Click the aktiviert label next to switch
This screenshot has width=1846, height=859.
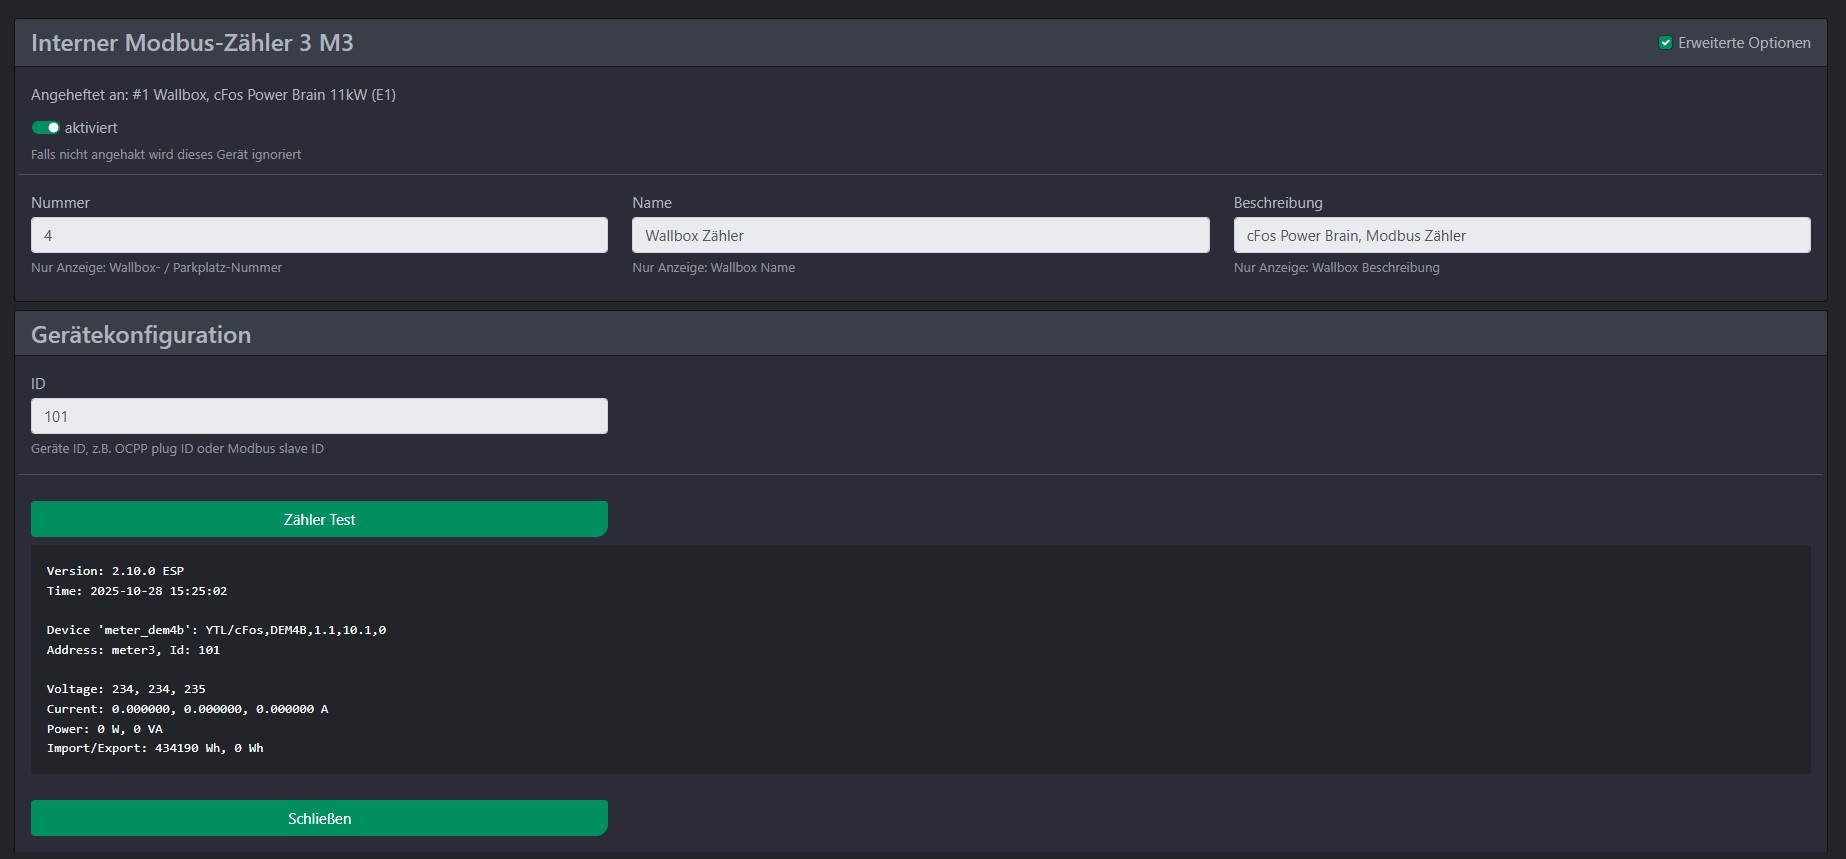point(91,128)
